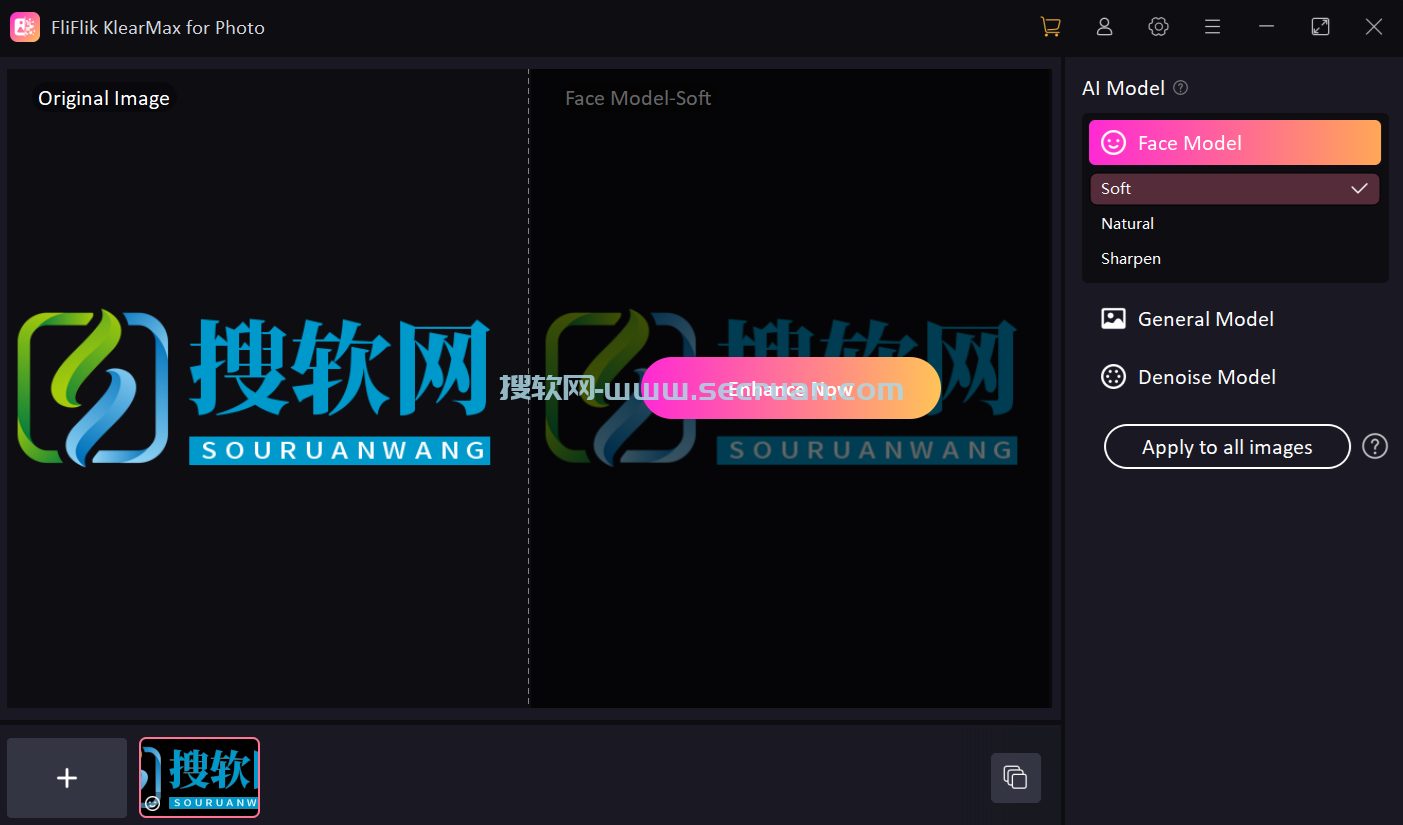
Task: Close the KlearMax window
Action: click(1374, 27)
